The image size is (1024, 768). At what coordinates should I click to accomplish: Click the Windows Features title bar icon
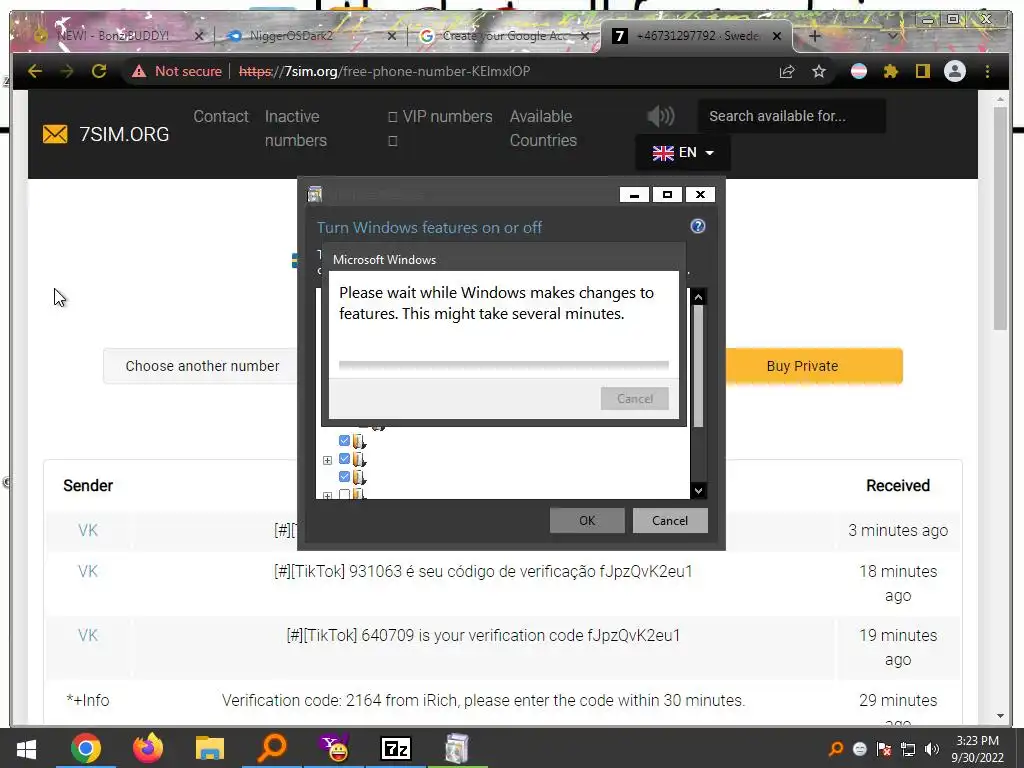[315, 194]
